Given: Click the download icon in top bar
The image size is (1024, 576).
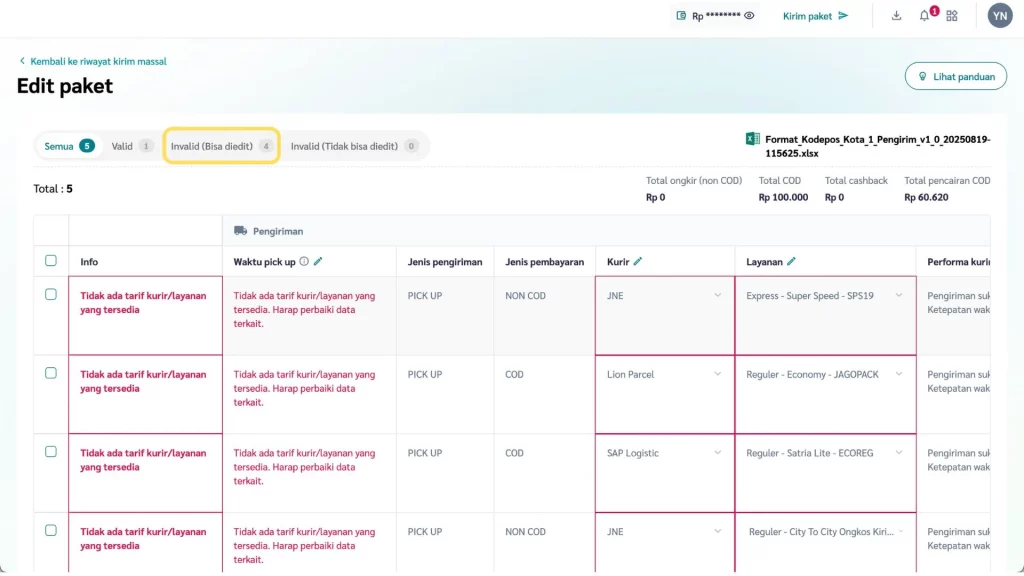Looking at the screenshot, I should (896, 16).
